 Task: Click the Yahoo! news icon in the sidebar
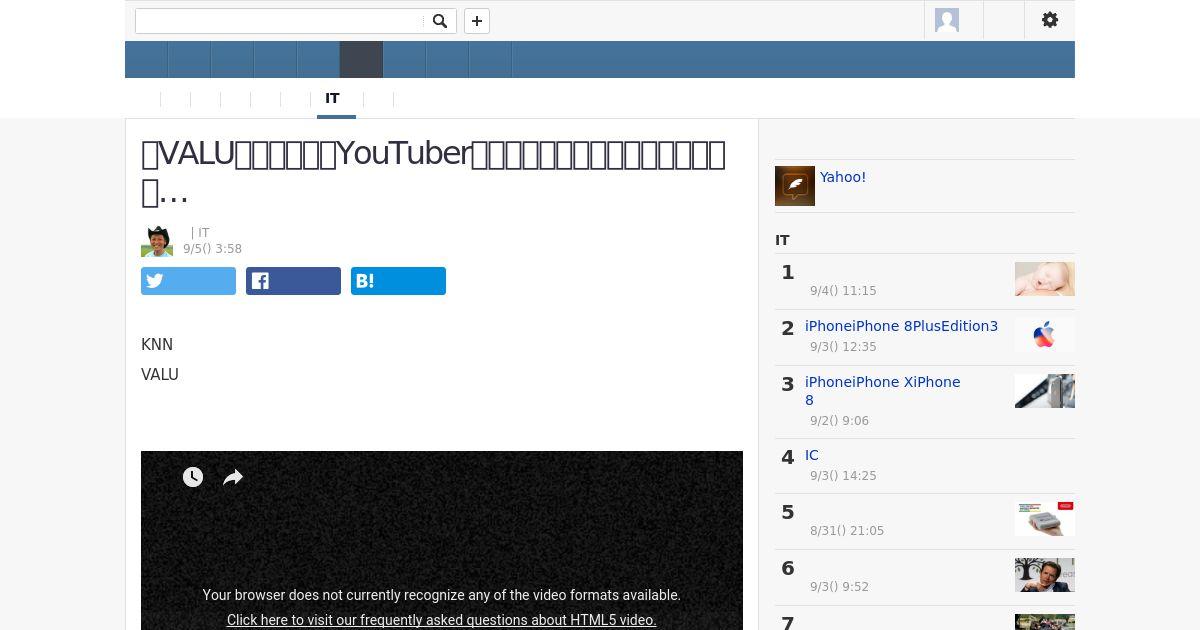795,186
